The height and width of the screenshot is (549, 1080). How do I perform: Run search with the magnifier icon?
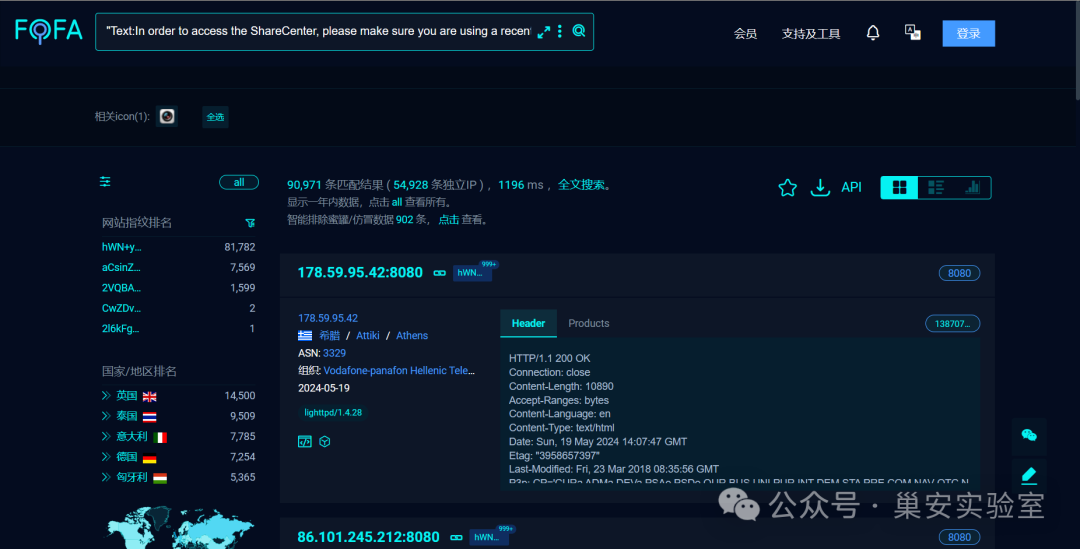coord(579,31)
